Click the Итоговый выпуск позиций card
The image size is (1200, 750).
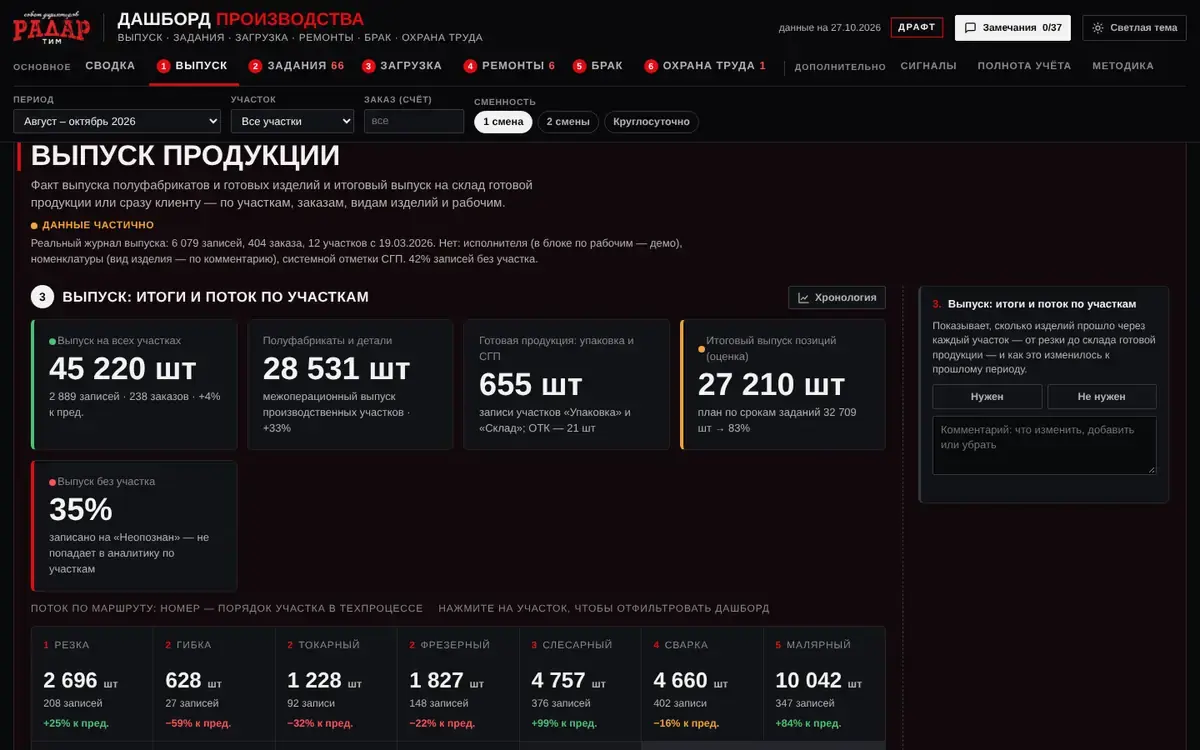[783, 384]
